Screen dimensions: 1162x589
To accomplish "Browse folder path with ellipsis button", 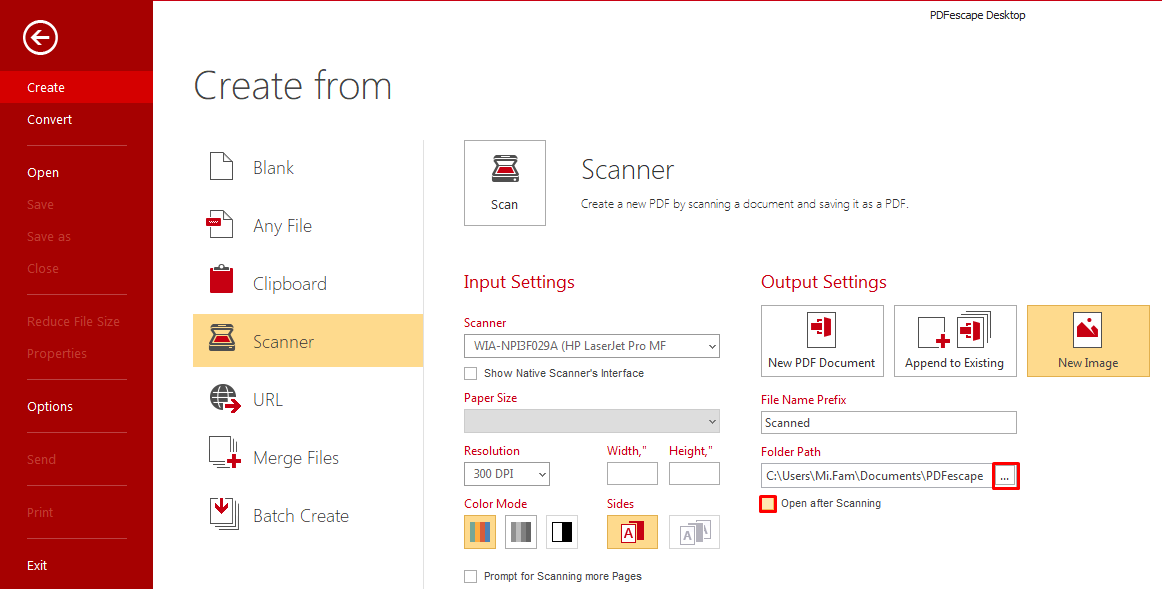I will coord(1005,476).
